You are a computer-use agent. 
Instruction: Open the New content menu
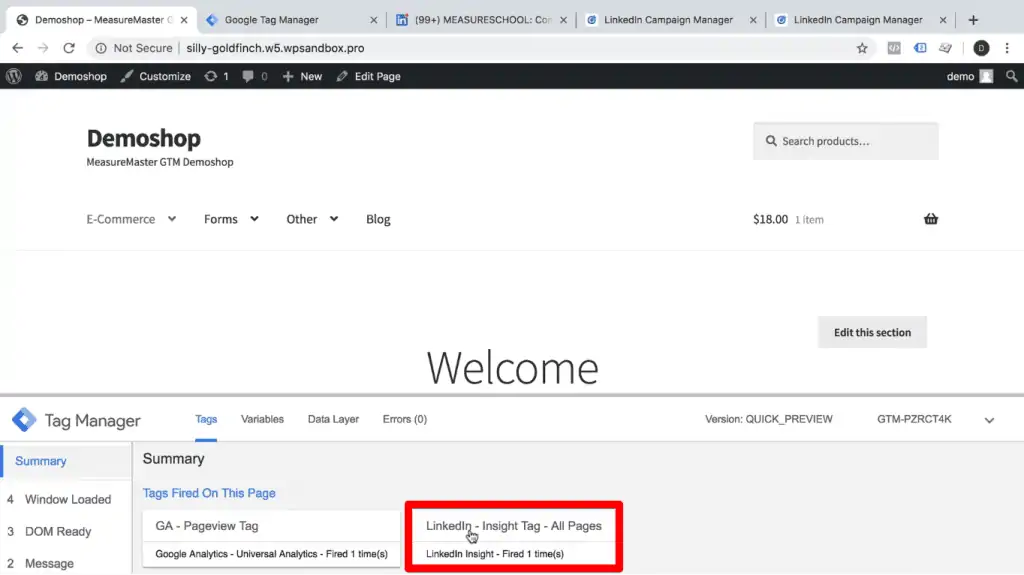point(302,76)
